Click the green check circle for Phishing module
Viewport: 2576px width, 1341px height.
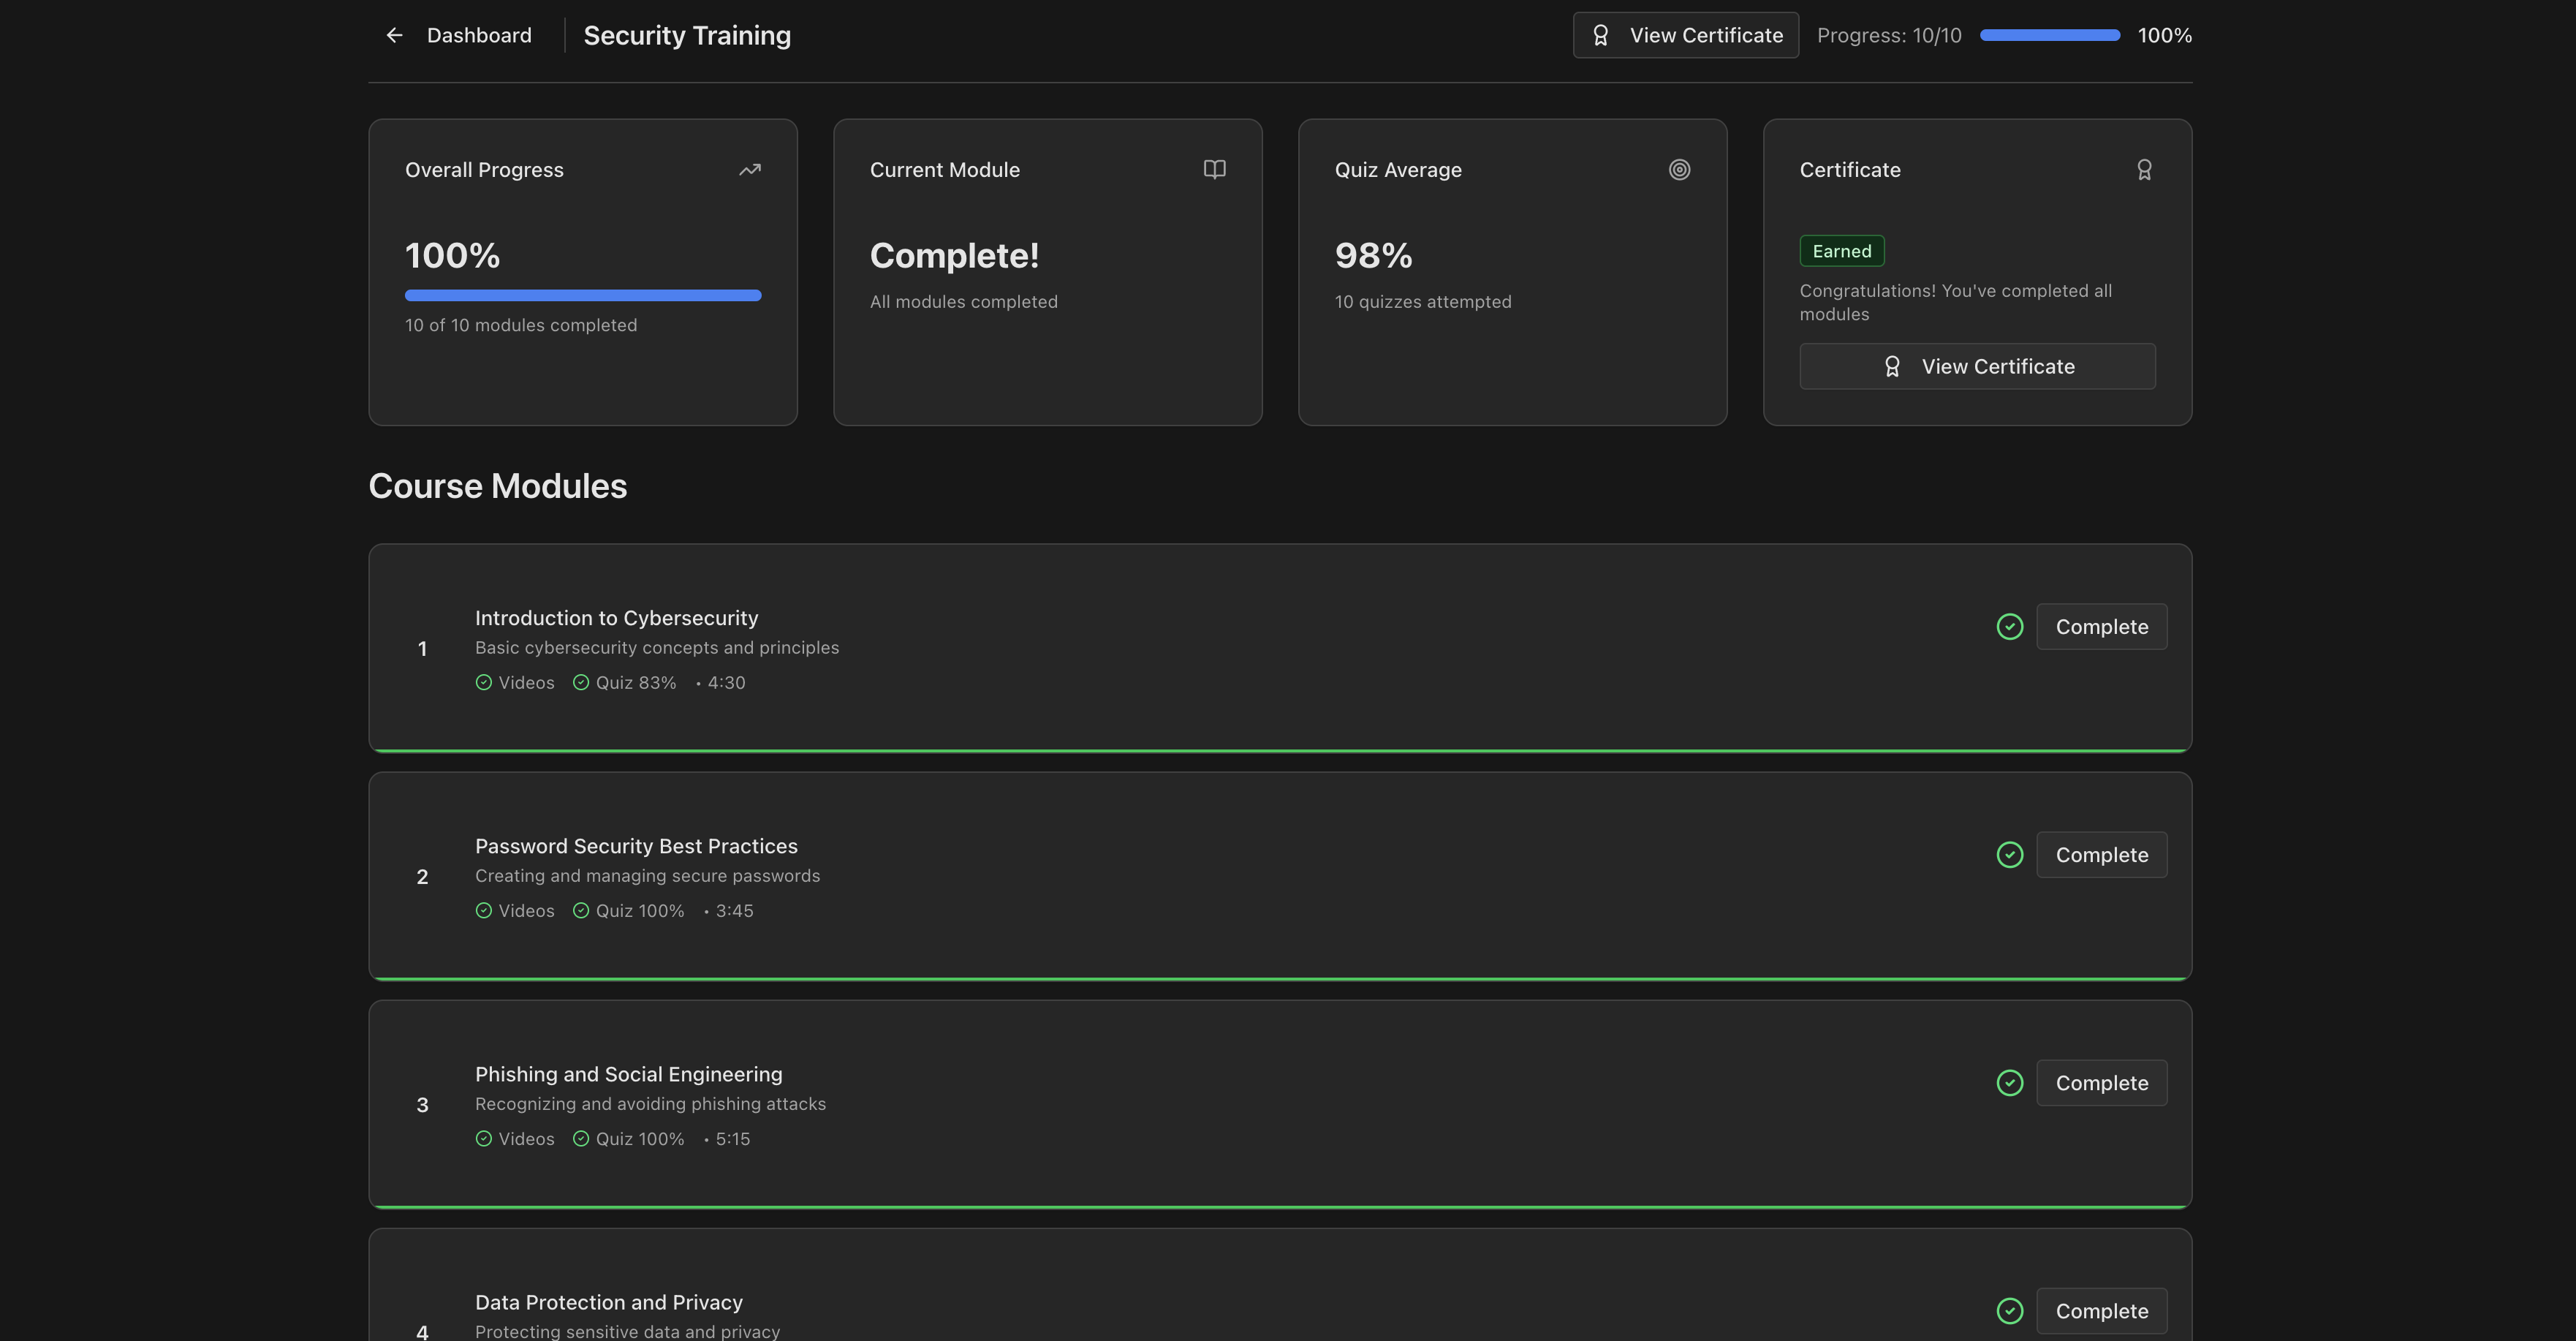[2009, 1083]
